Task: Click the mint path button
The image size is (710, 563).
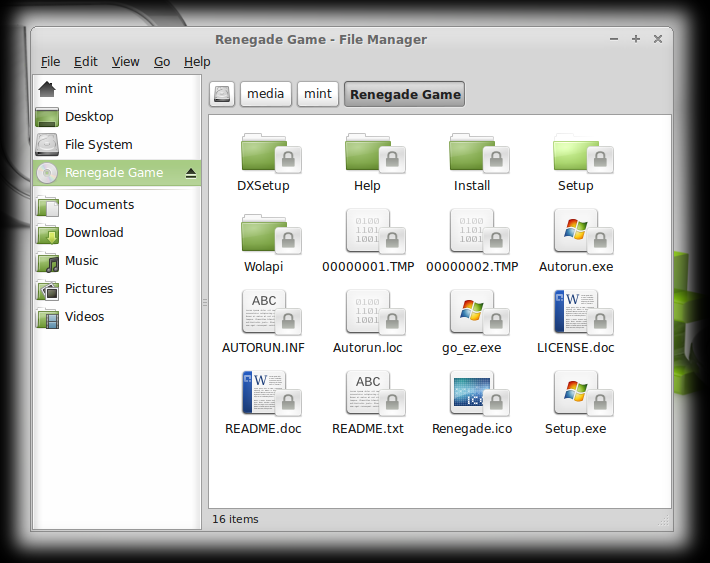Action: pyautogui.click(x=318, y=94)
